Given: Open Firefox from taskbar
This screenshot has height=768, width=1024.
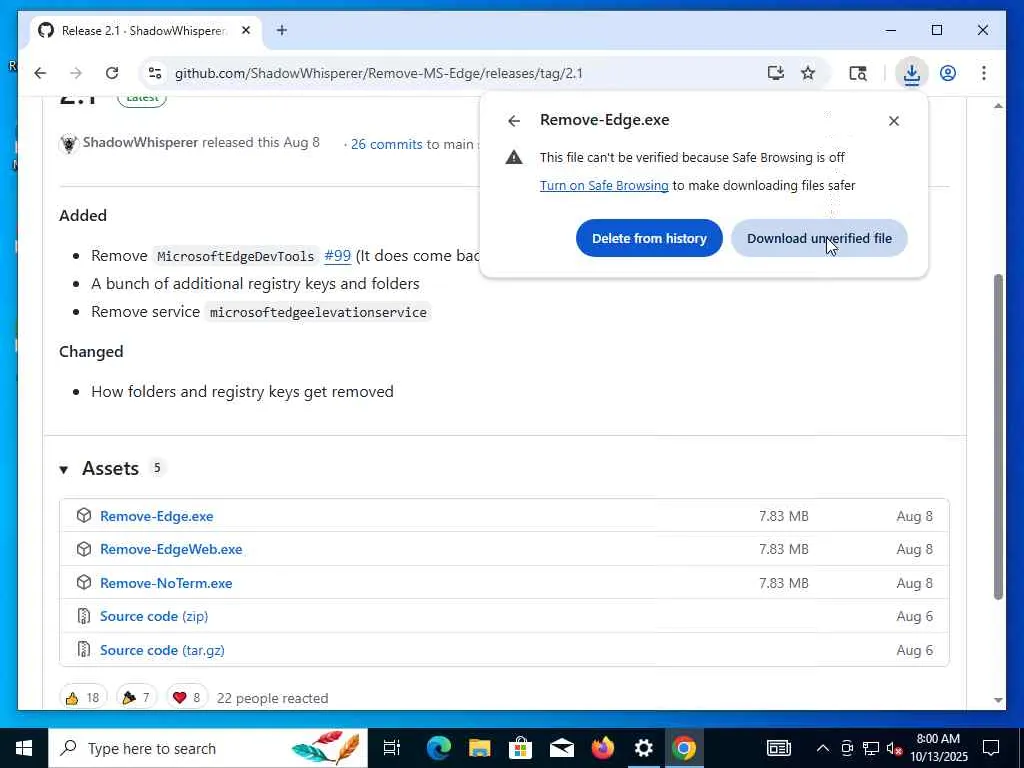Looking at the screenshot, I should point(603,748).
